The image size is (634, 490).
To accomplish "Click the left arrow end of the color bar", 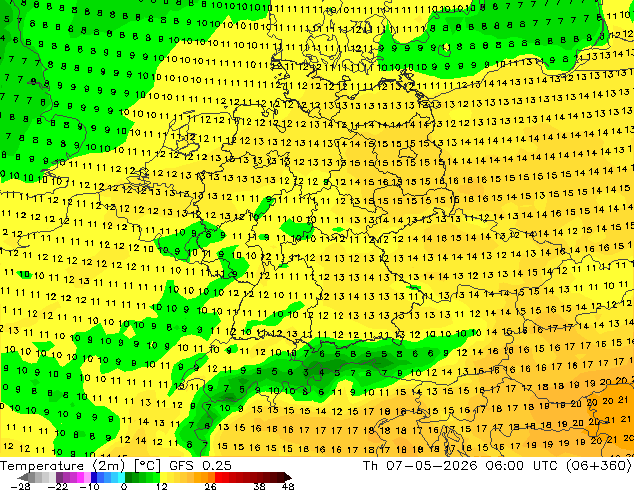I will click(23, 477).
